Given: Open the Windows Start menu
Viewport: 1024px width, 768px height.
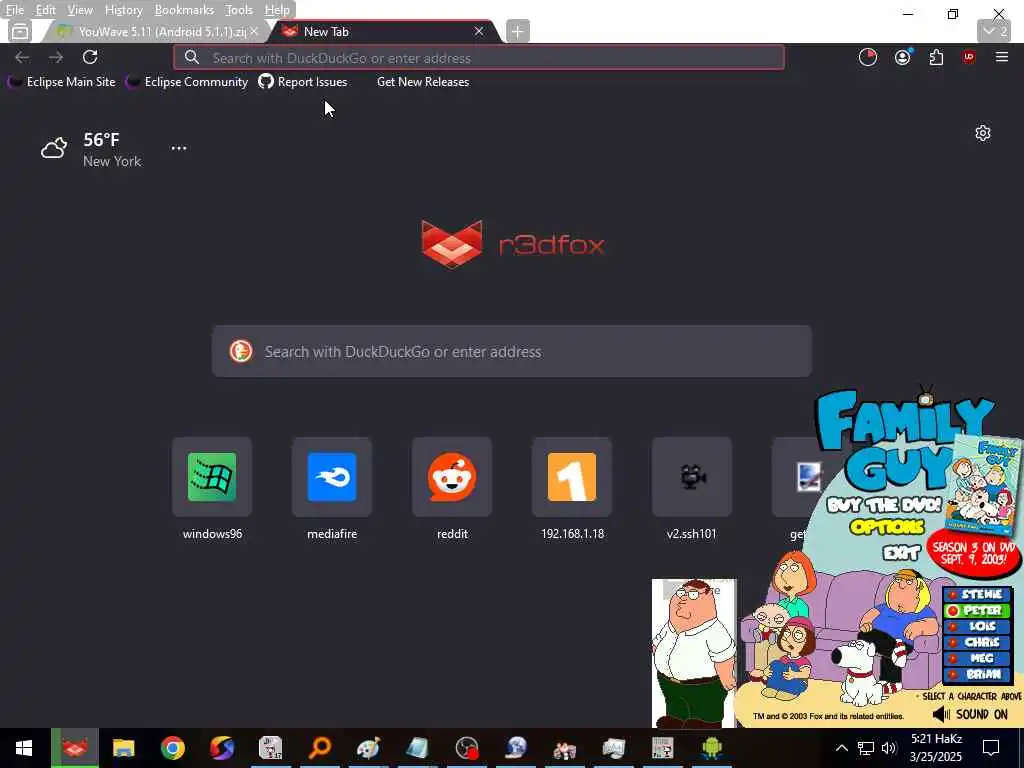Looking at the screenshot, I should point(24,748).
